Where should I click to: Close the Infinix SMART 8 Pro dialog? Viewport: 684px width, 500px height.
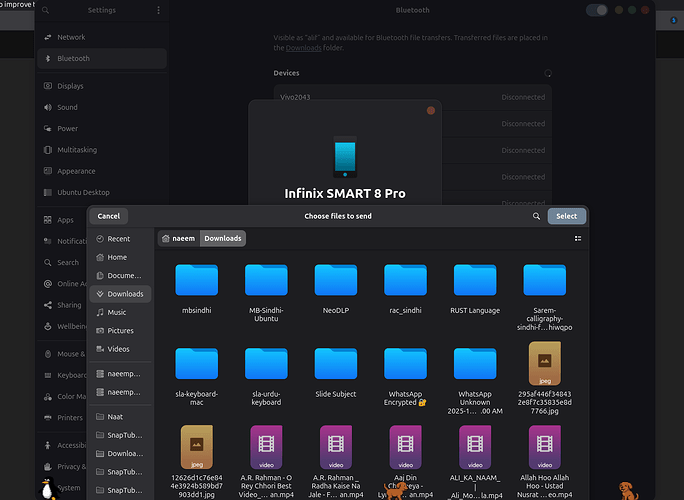pyautogui.click(x=431, y=110)
